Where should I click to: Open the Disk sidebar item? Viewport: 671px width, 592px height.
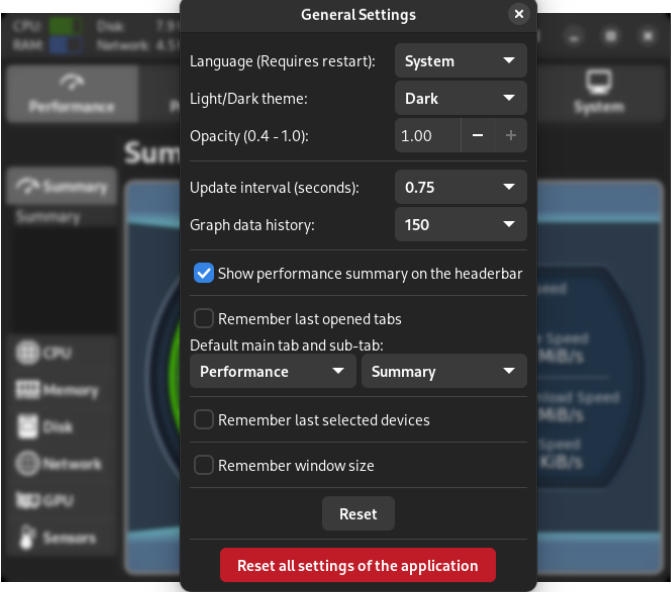62,427
